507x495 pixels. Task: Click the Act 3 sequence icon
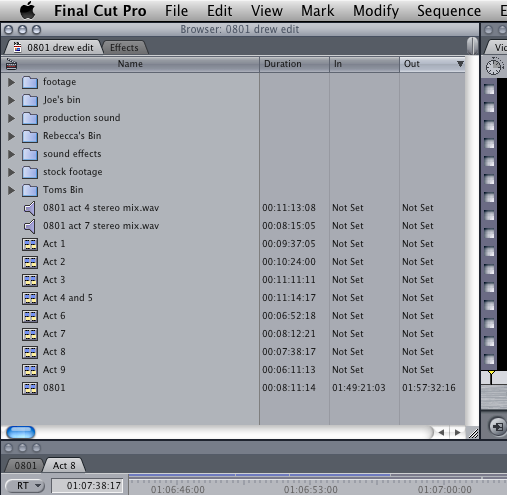[30, 280]
